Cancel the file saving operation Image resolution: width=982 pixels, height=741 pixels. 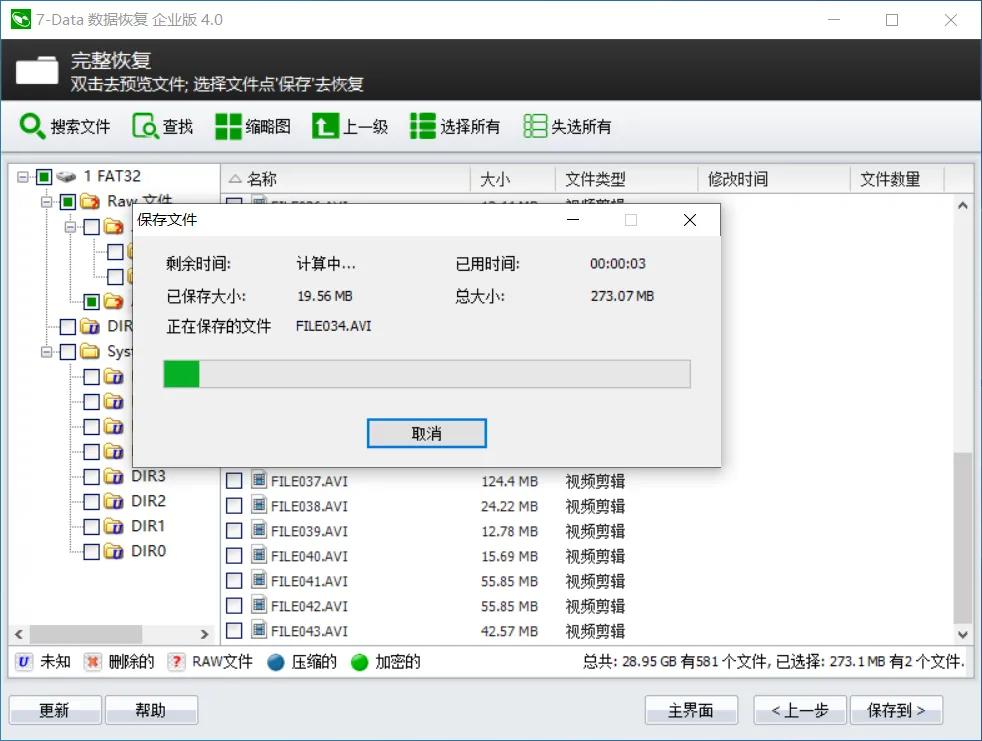pyautogui.click(x=427, y=433)
